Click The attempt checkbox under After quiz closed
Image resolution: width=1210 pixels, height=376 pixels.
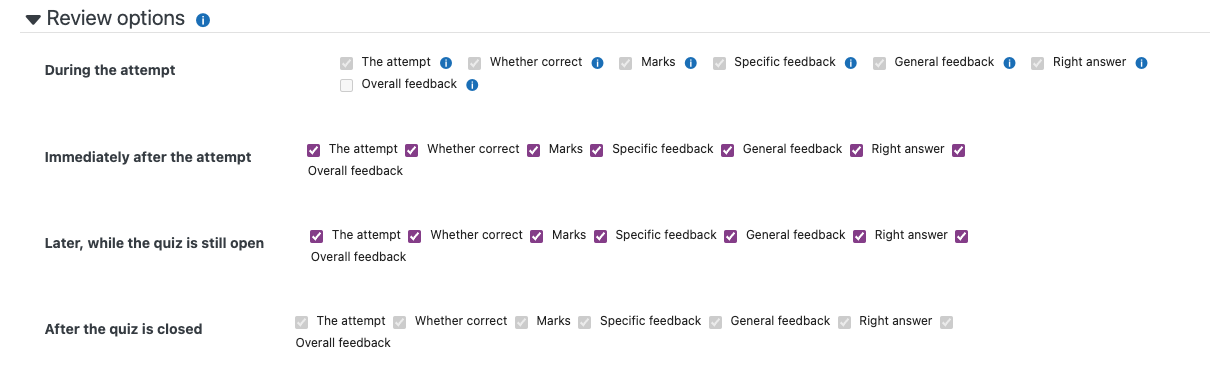pyautogui.click(x=301, y=322)
